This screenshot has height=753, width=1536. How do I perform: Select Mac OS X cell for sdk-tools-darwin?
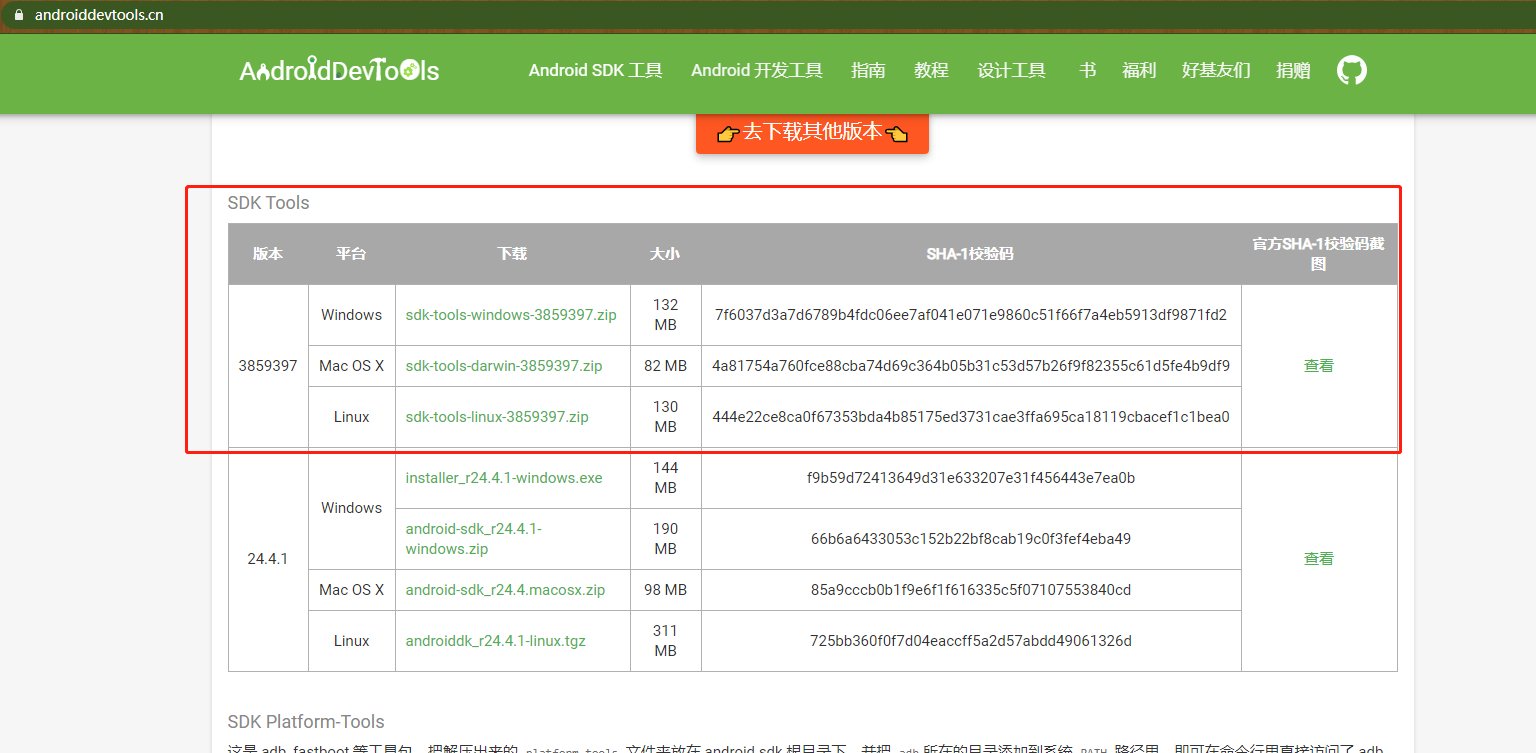pos(352,366)
